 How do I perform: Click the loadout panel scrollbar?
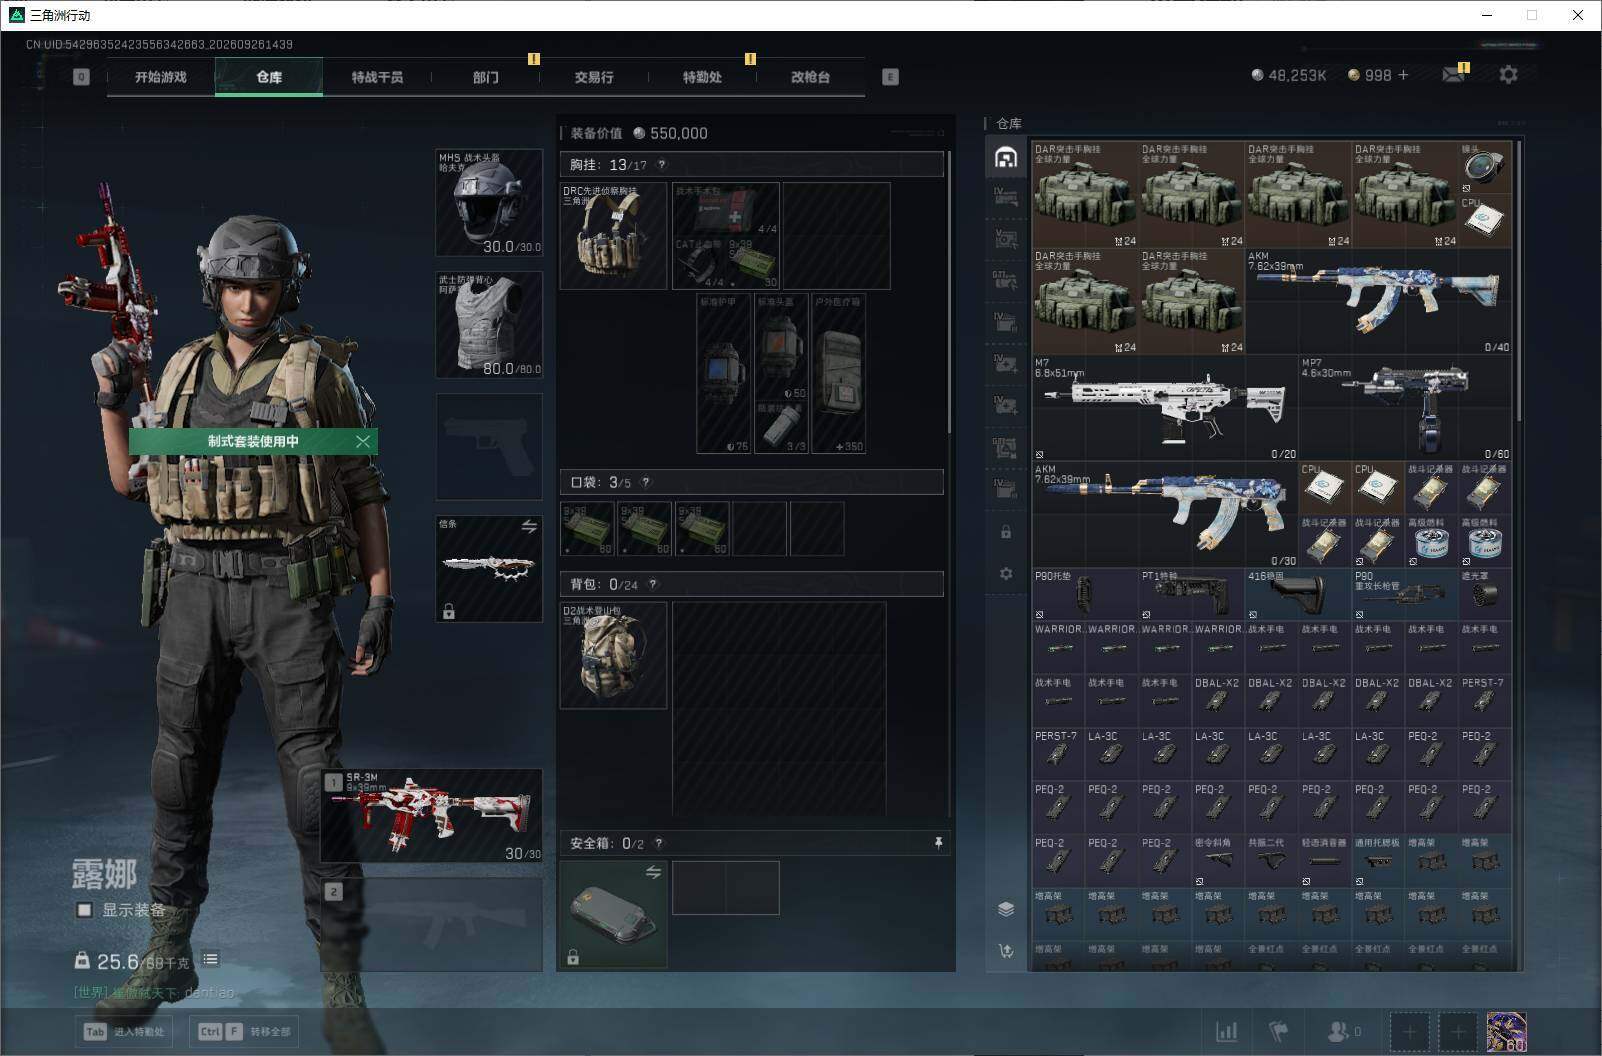pyautogui.click(x=948, y=290)
